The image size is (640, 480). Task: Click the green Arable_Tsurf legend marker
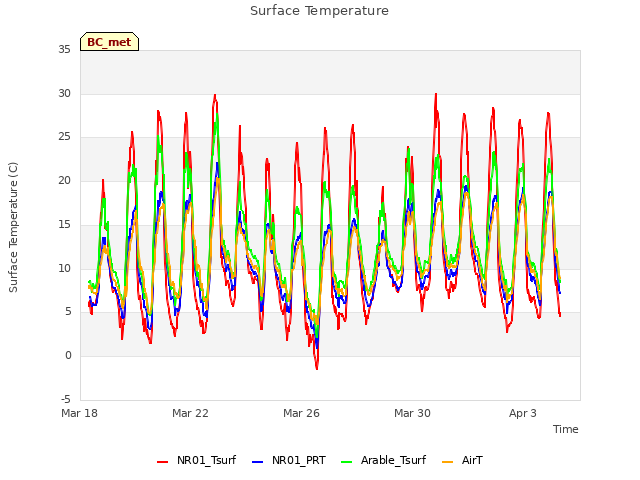(346, 462)
